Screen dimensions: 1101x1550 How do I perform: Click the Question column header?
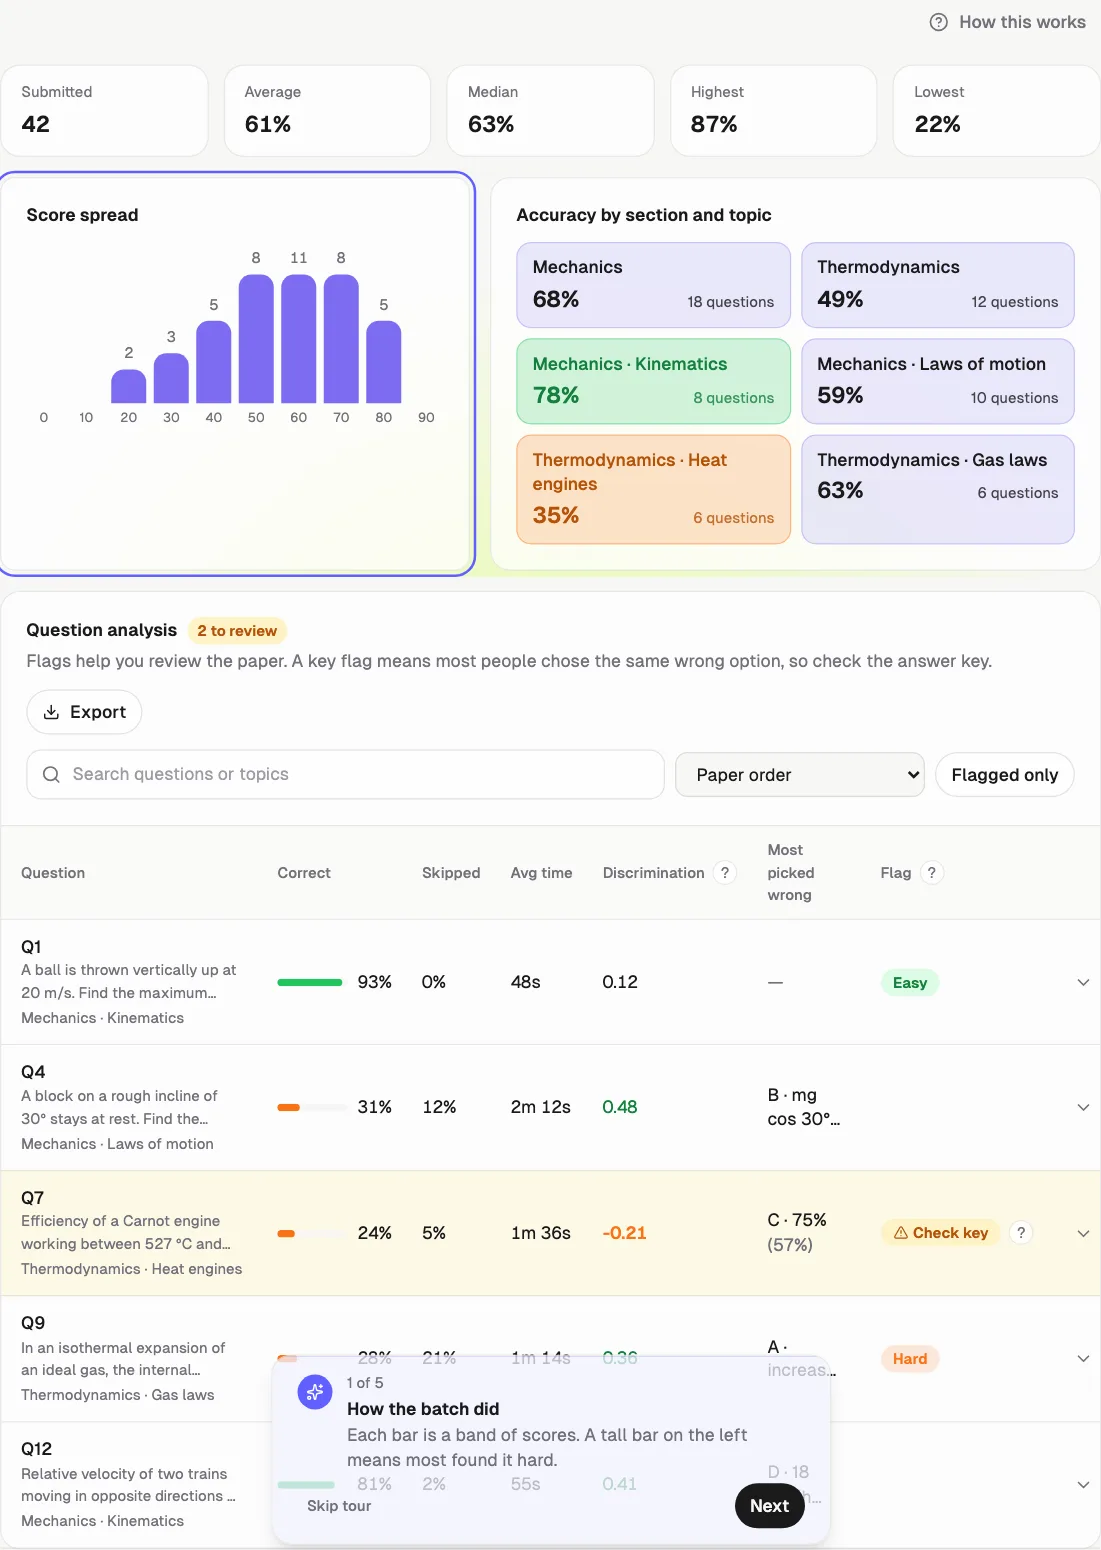tap(53, 873)
